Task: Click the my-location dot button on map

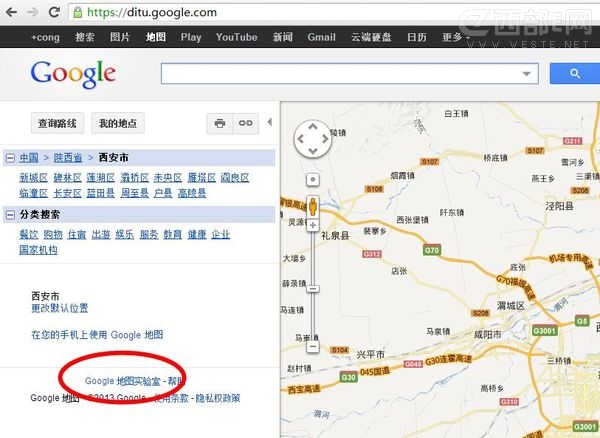Action: (x=312, y=180)
